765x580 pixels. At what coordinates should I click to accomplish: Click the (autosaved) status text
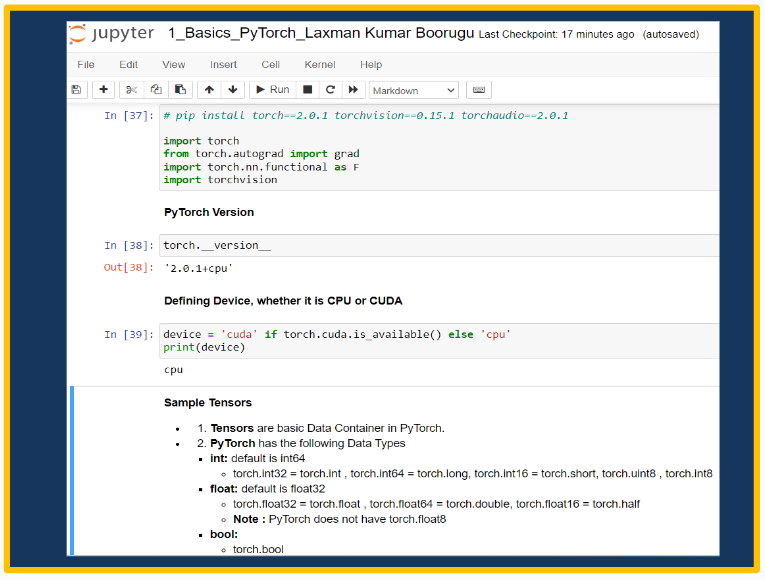671,35
